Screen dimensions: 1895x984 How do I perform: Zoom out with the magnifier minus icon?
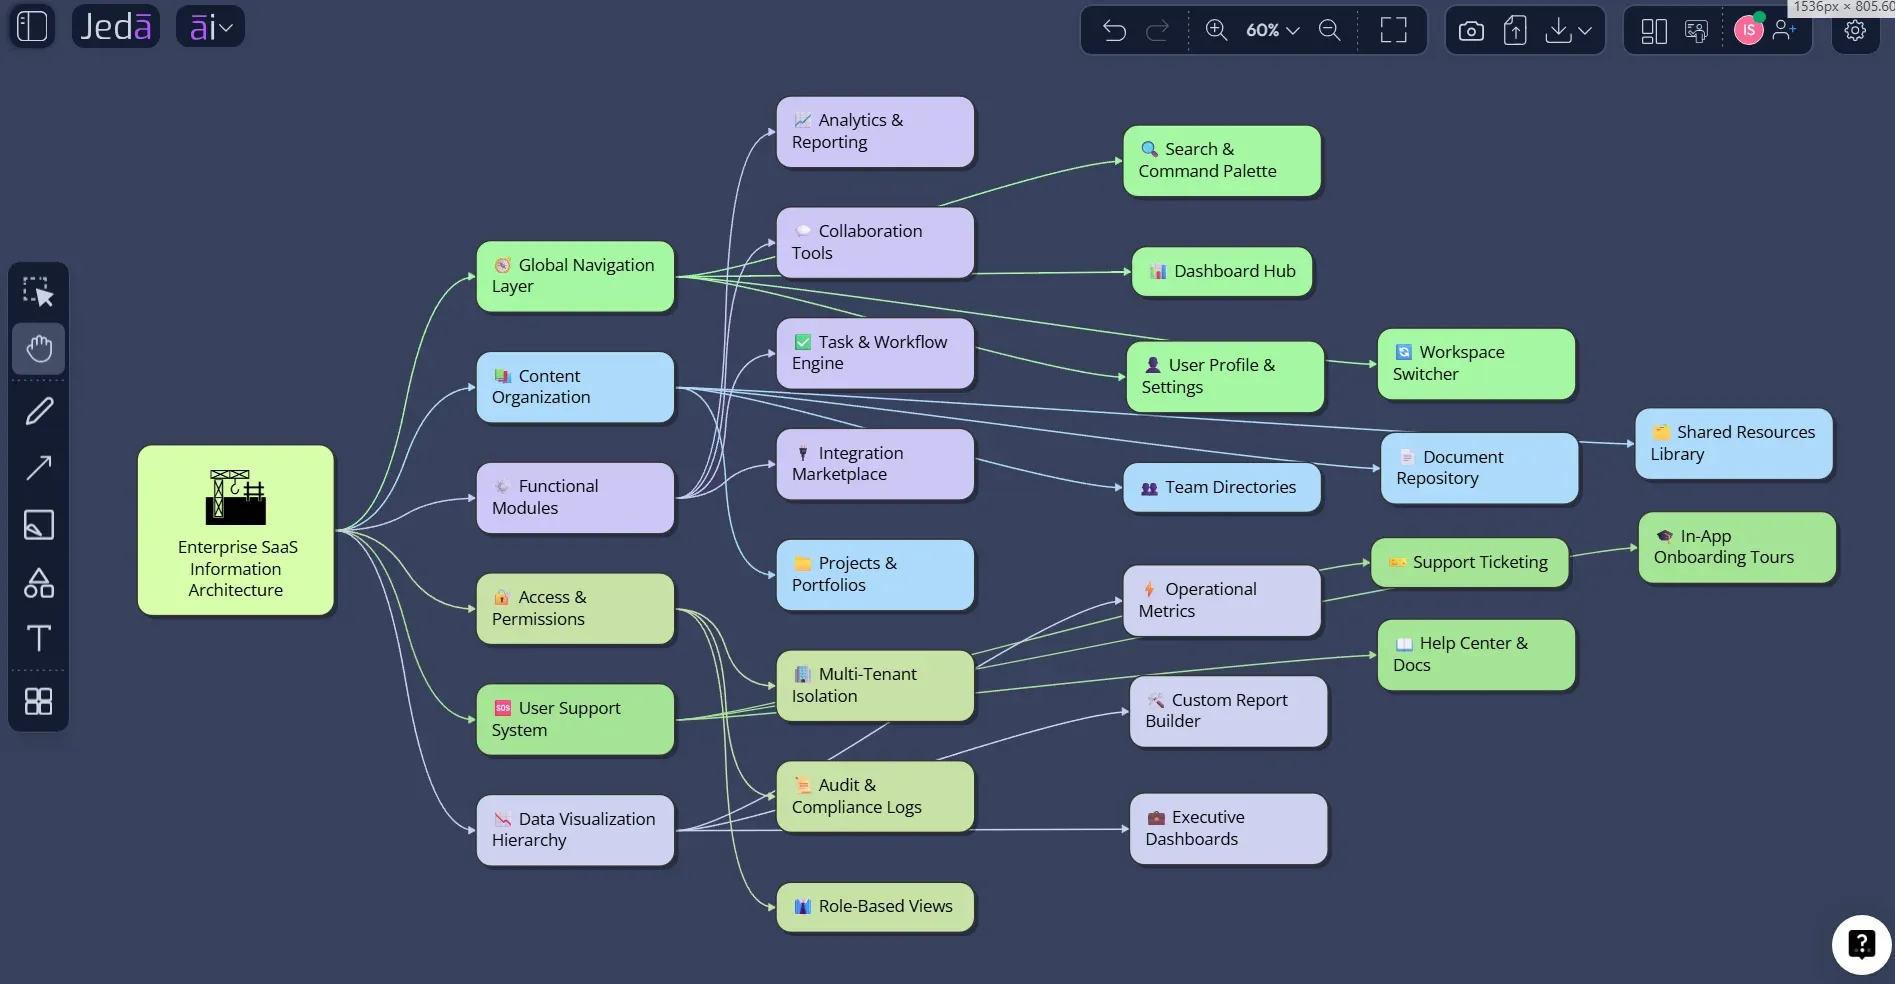coord(1329,30)
